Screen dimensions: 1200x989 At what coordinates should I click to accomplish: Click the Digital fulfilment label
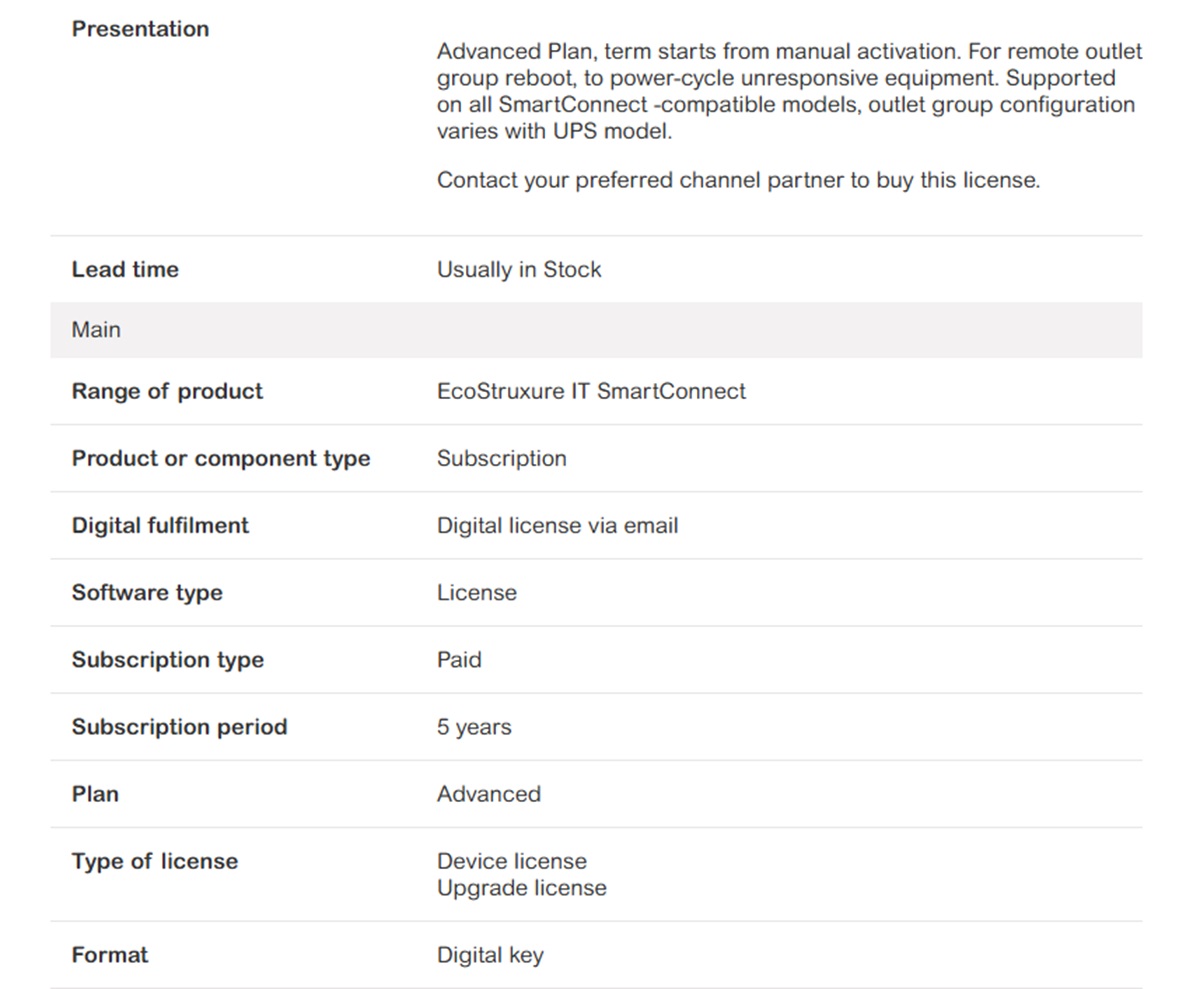(x=160, y=525)
